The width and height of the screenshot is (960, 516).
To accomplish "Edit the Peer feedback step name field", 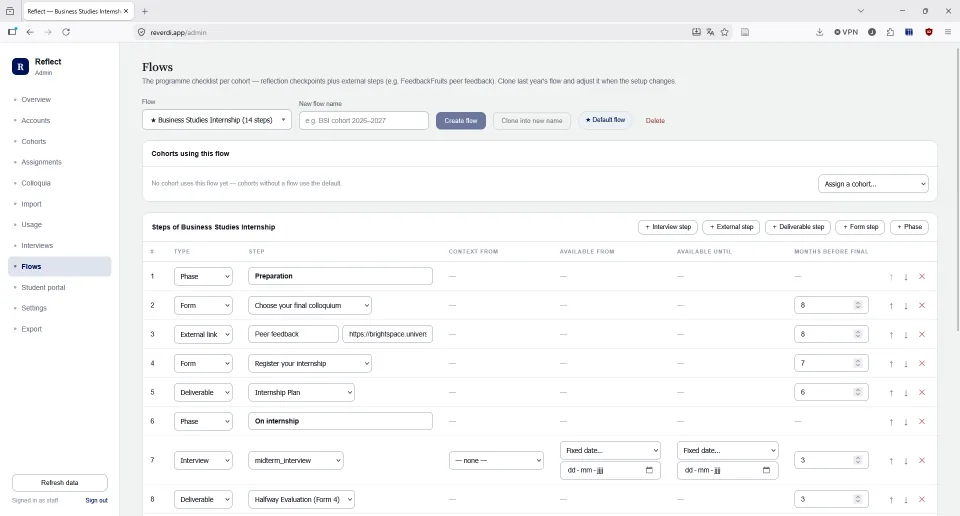I will (x=293, y=334).
